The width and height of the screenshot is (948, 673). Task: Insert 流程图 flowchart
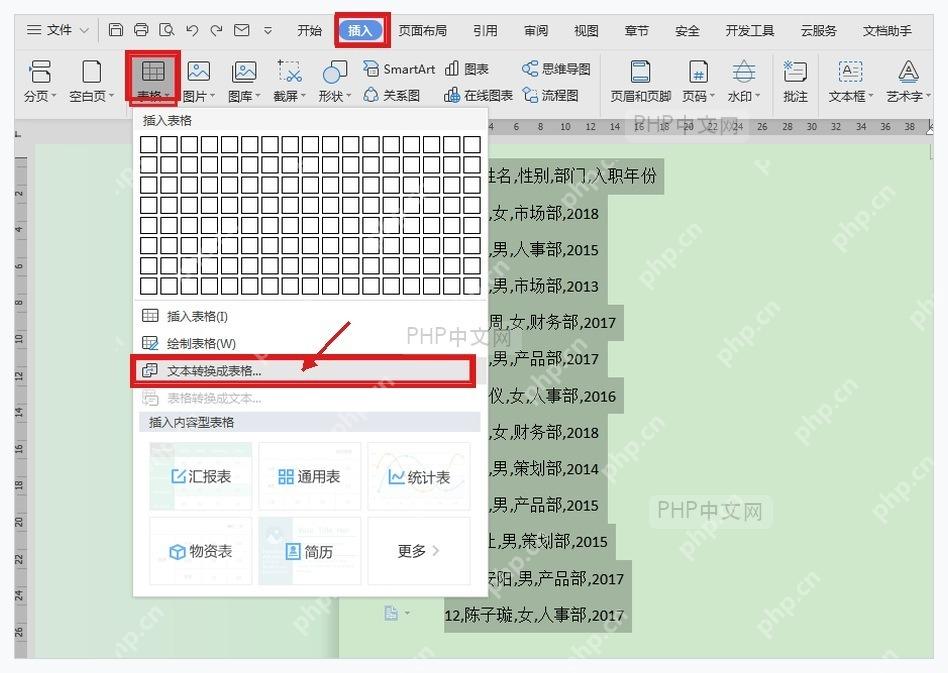pyautogui.click(x=551, y=96)
